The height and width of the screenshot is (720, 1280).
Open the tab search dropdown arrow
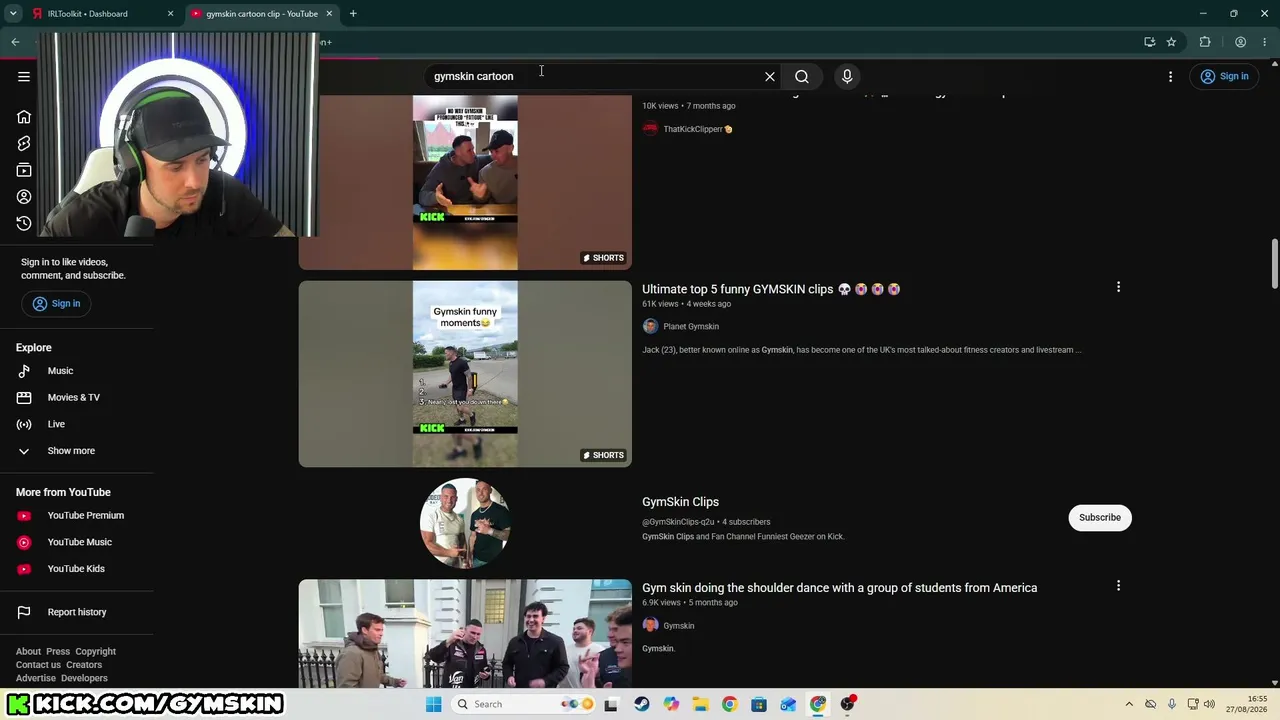coord(13,14)
